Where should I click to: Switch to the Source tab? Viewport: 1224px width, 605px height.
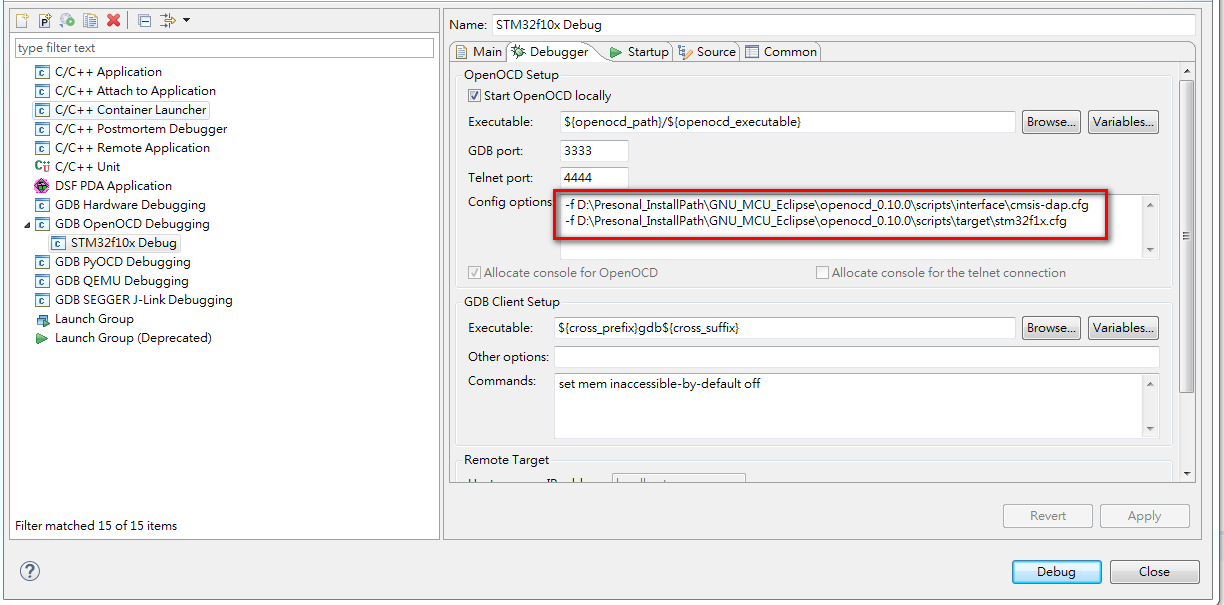(707, 52)
